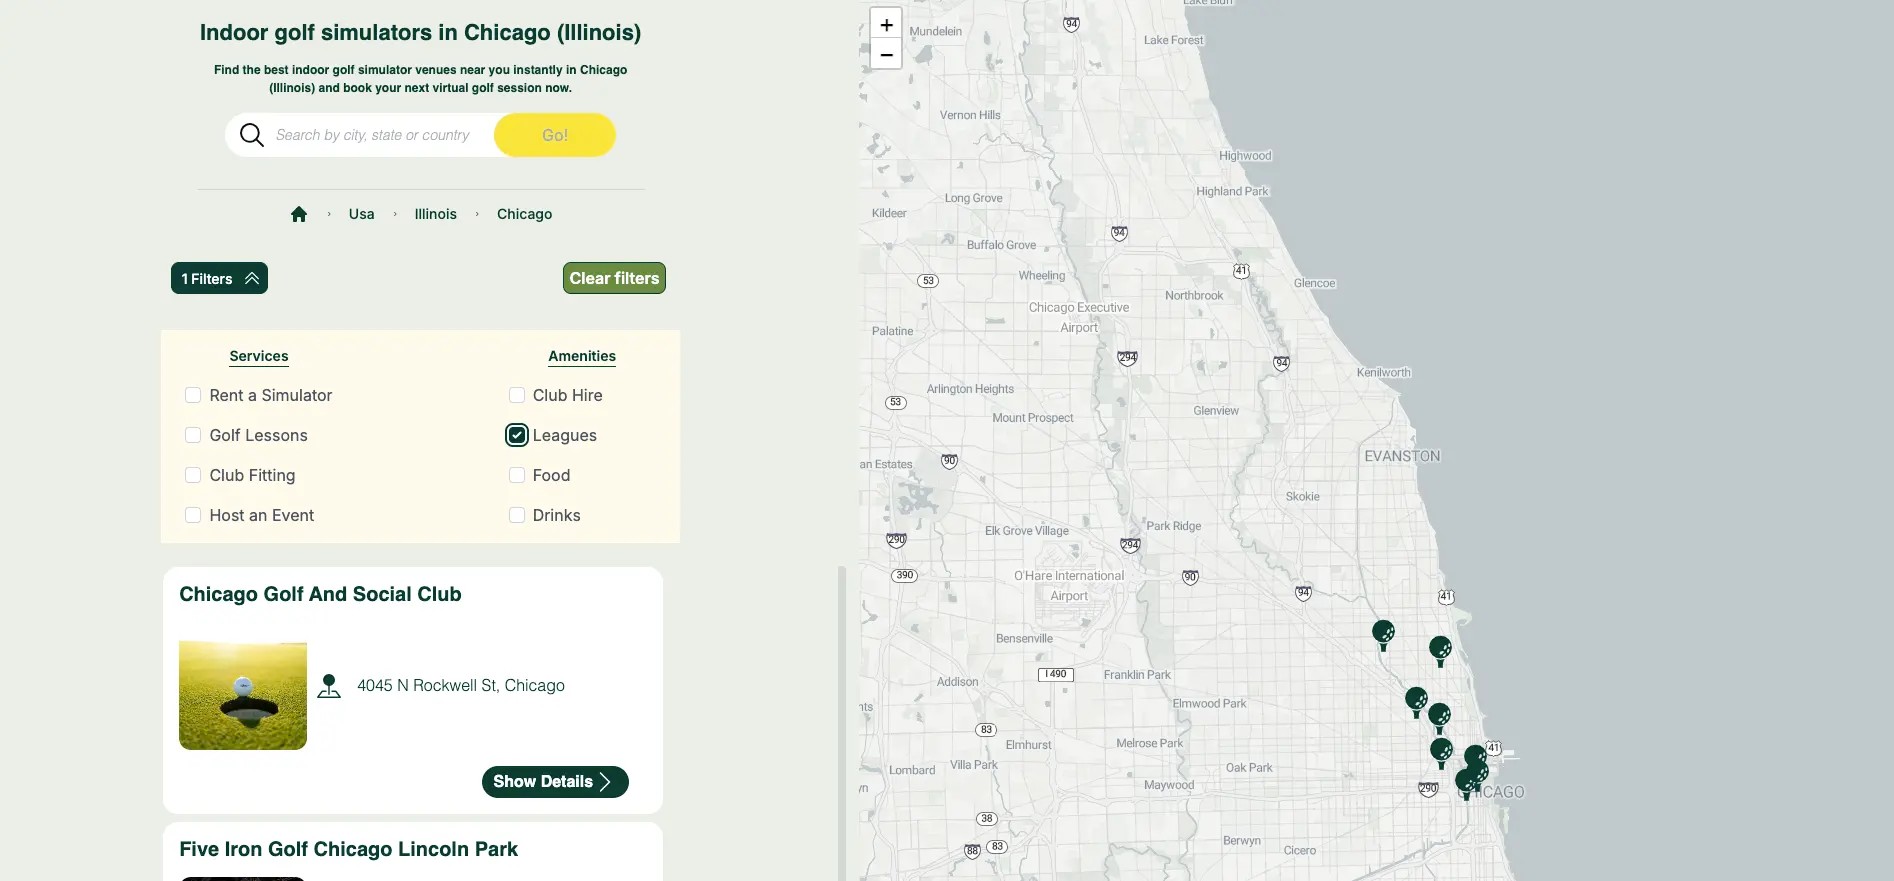Screen dimensions: 1894x881
Task: Click the Indoor golf simulators in Chicago heading
Action: [x=420, y=32]
